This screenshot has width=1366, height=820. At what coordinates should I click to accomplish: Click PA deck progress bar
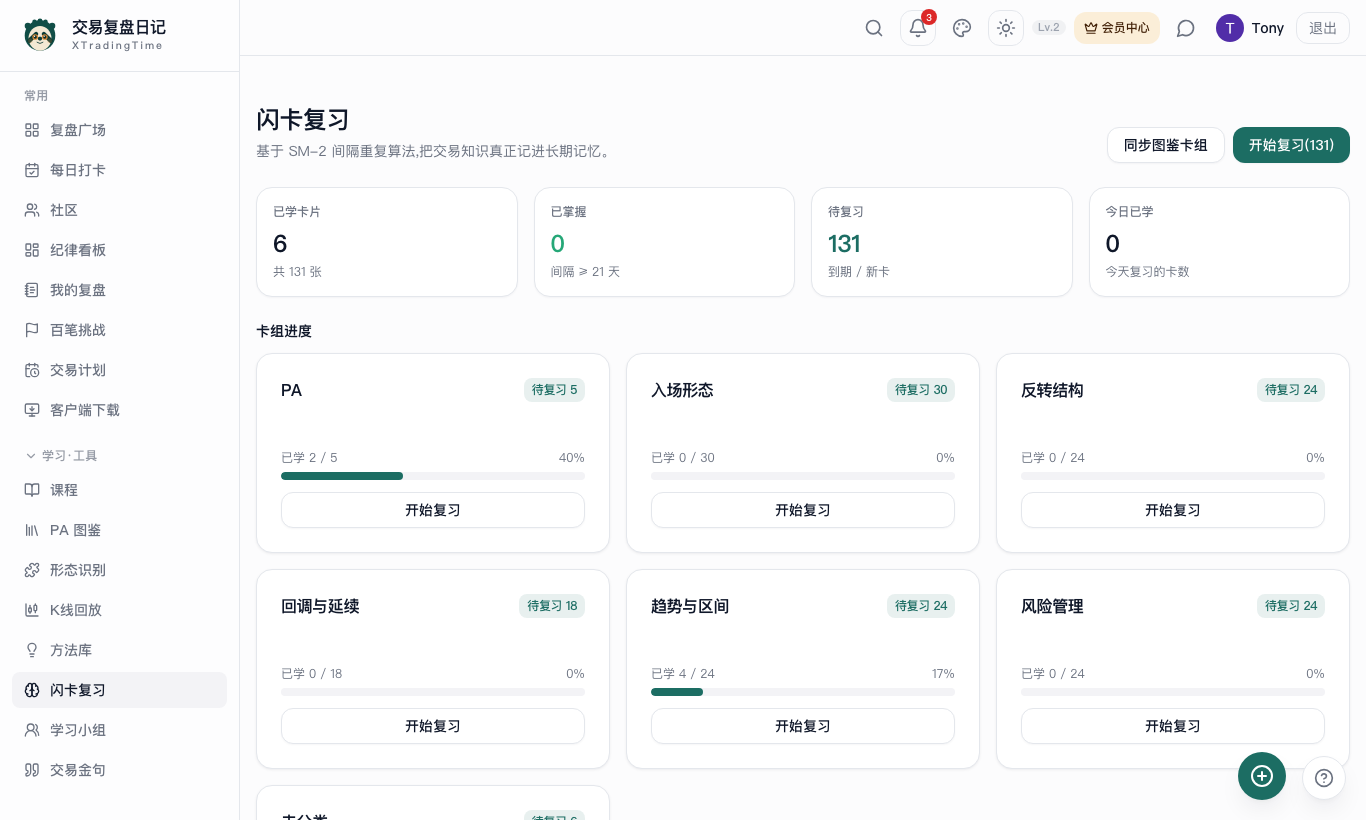[x=433, y=476]
